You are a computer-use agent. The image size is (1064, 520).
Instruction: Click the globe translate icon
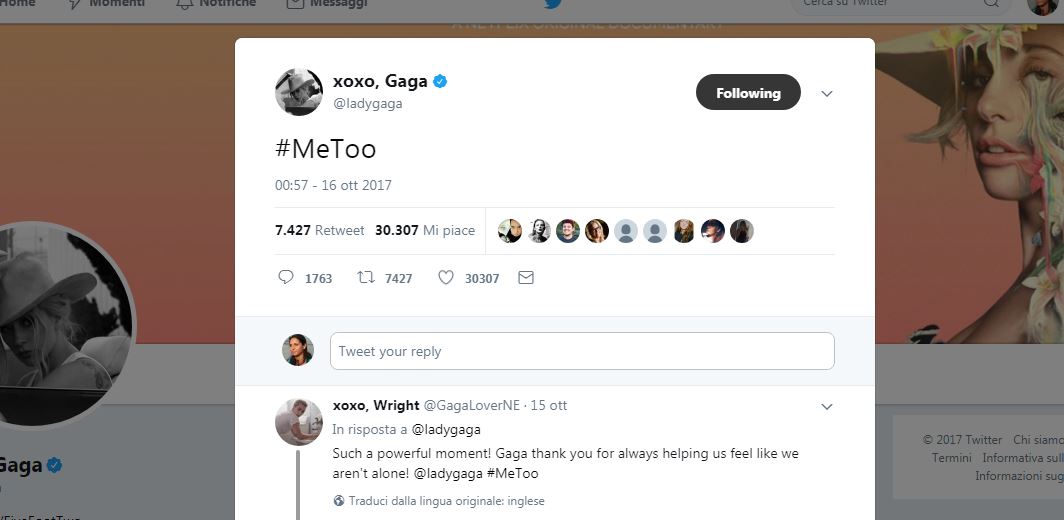tap(339, 501)
